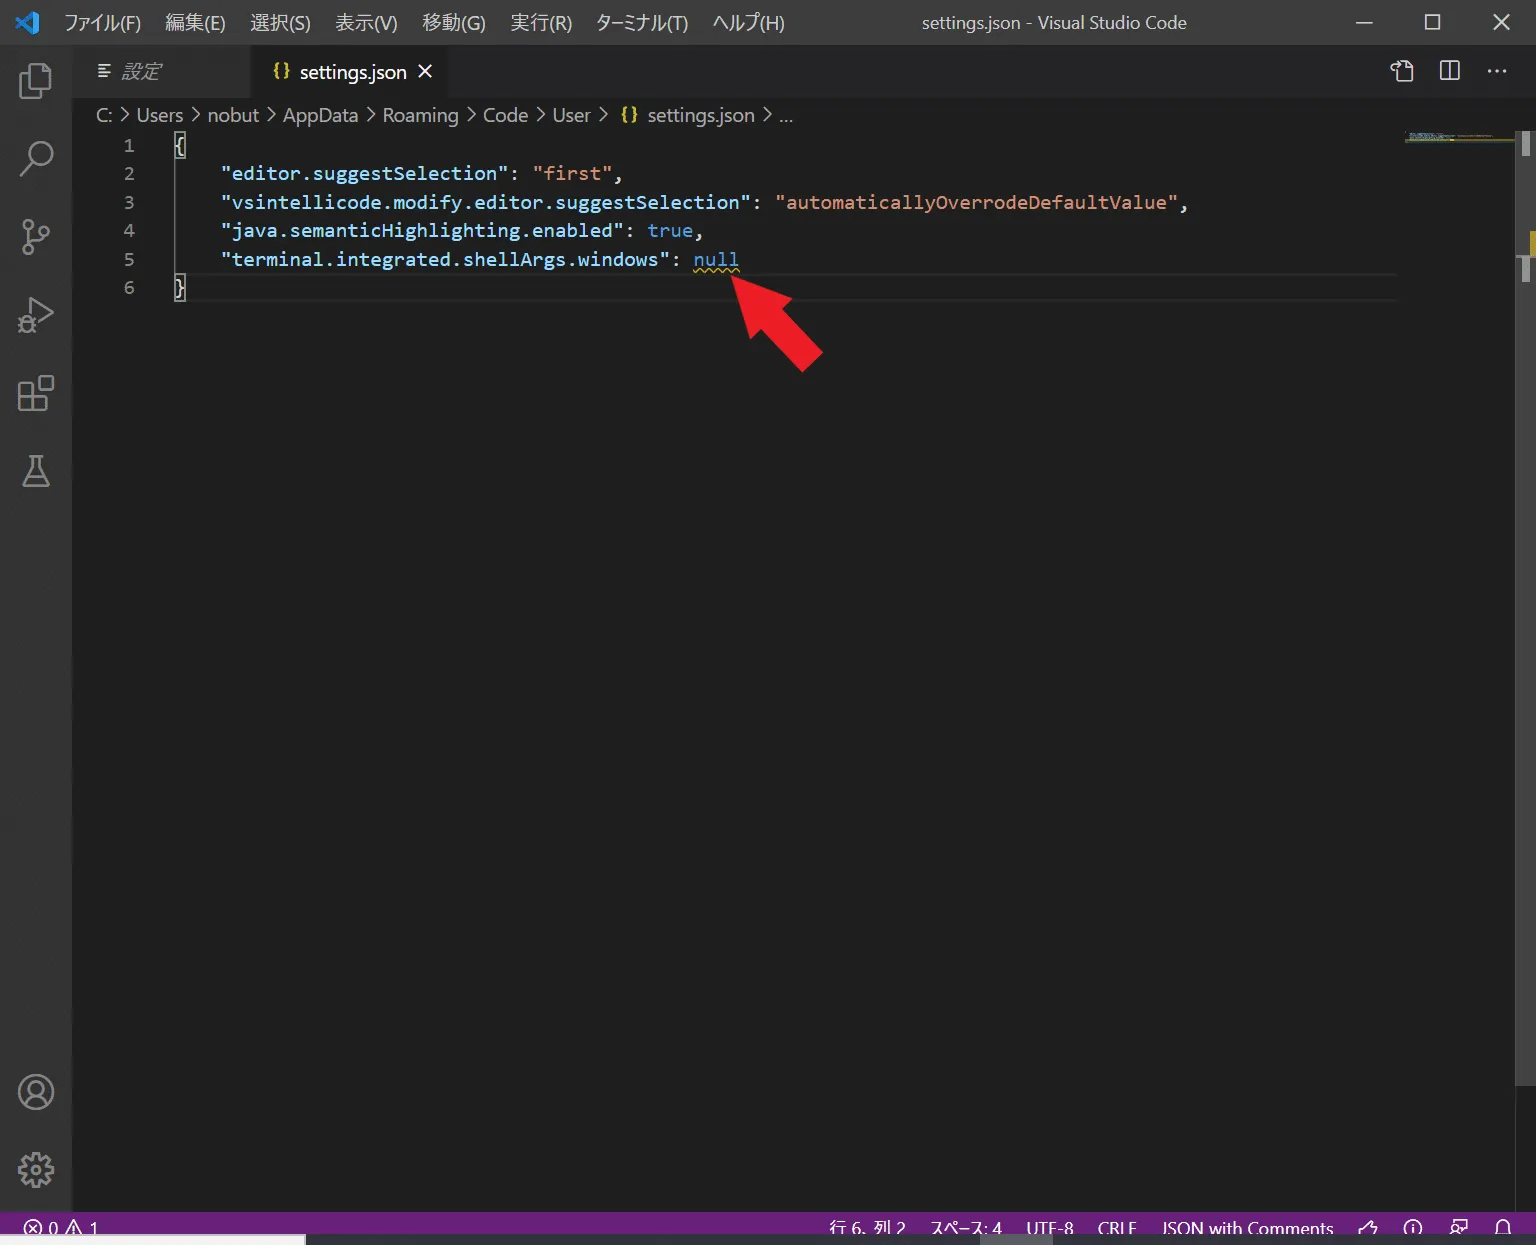Open the 表示(V) menu
This screenshot has width=1536, height=1245.
366,22
